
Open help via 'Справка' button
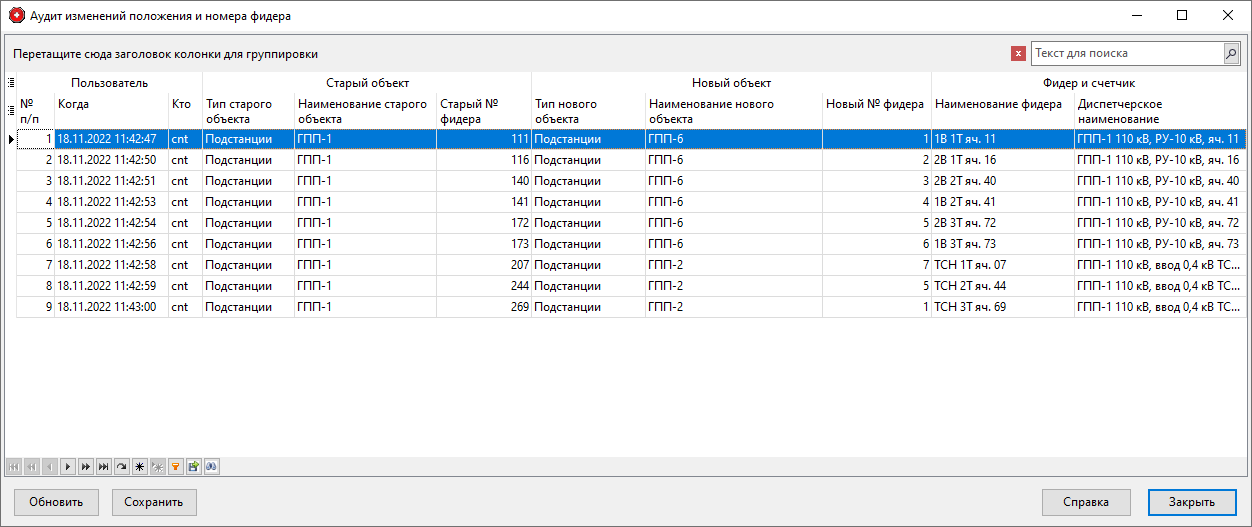1086,502
